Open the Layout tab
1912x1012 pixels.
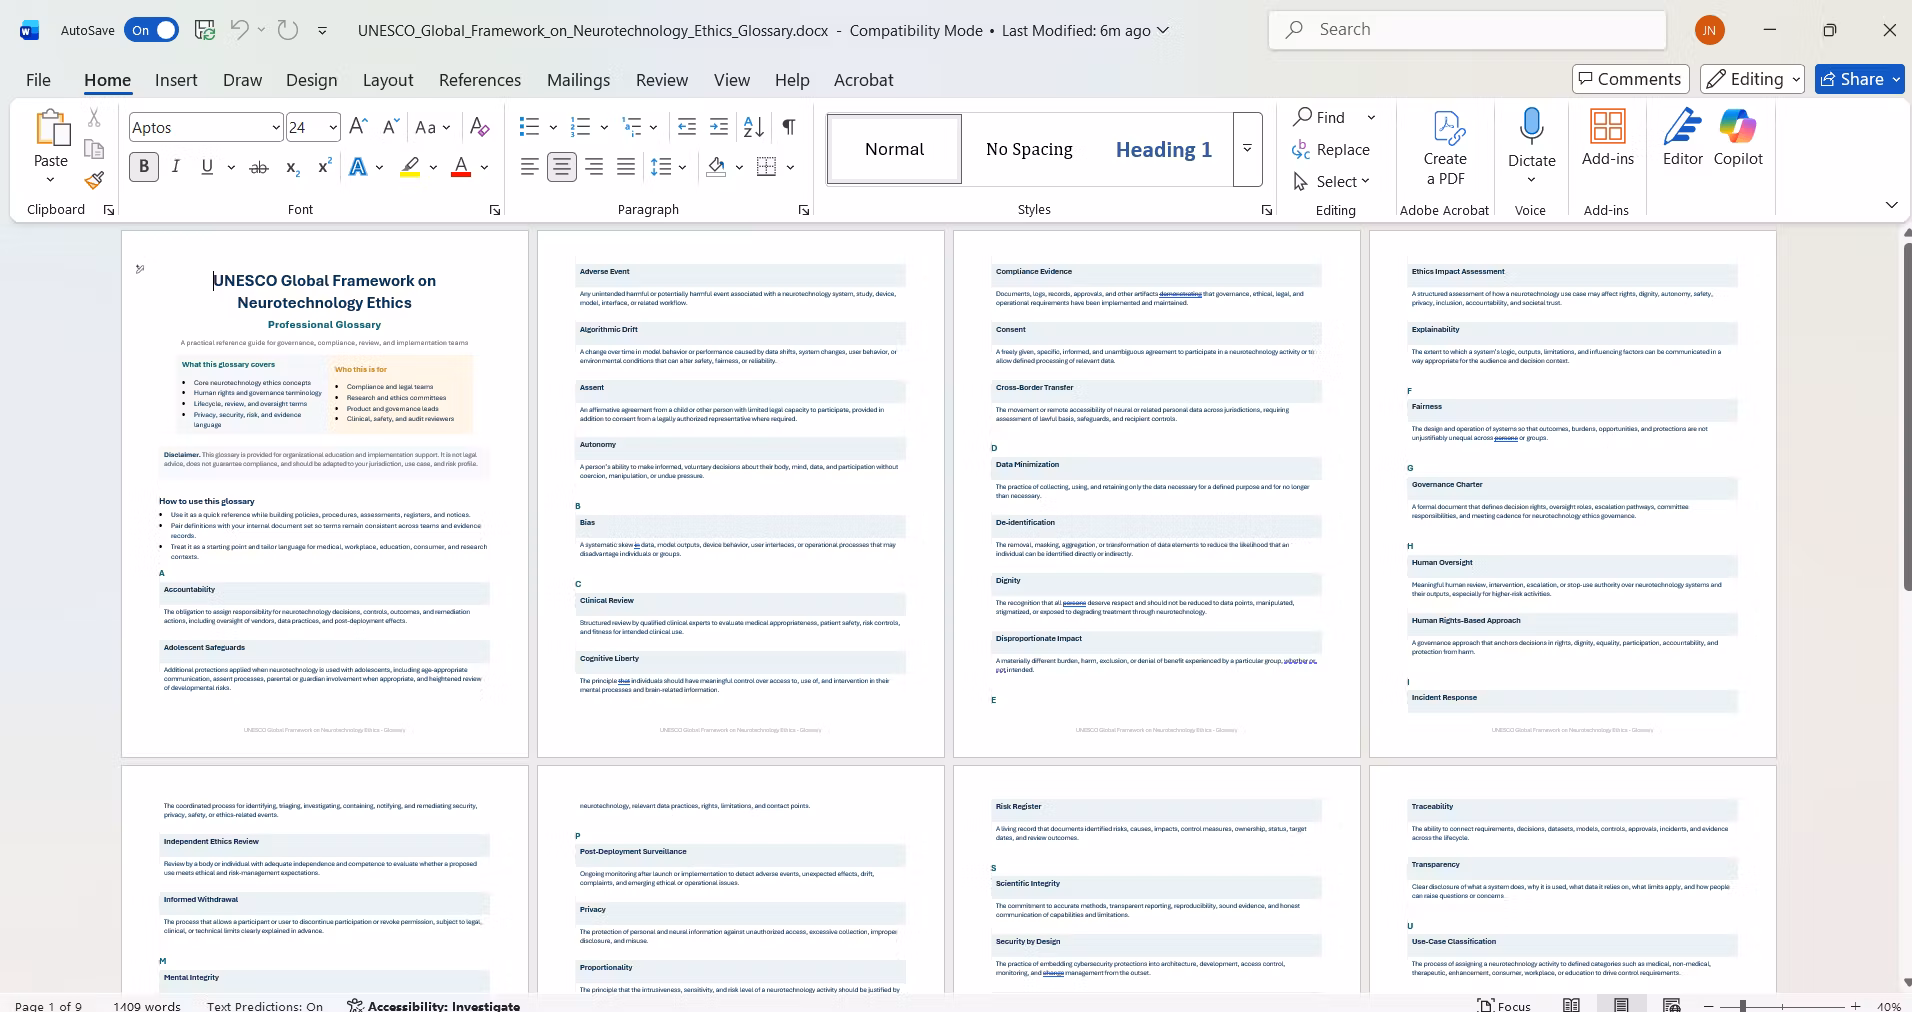click(388, 80)
